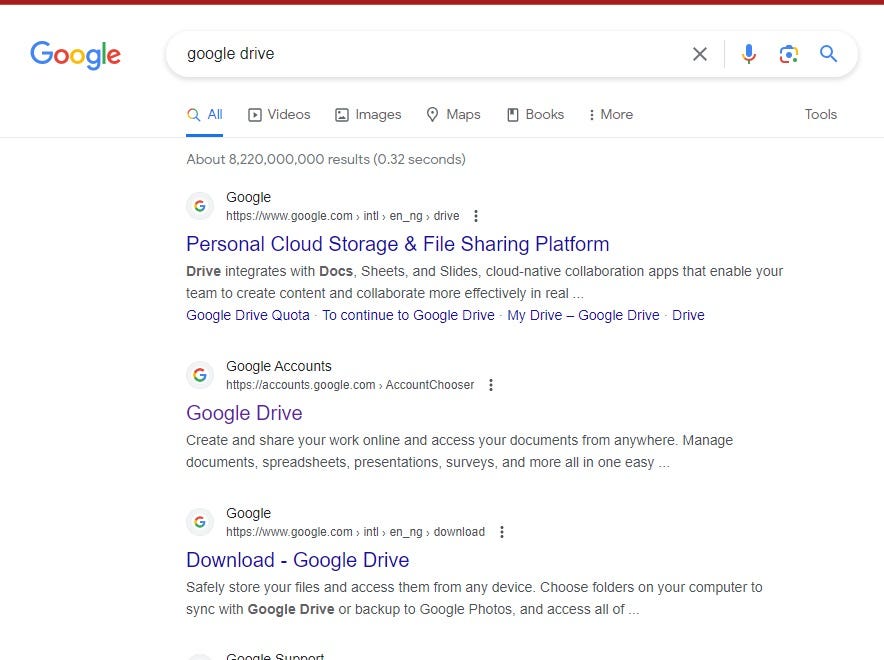This screenshot has width=884, height=660.
Task: Click the Google logo
Action: (x=76, y=55)
